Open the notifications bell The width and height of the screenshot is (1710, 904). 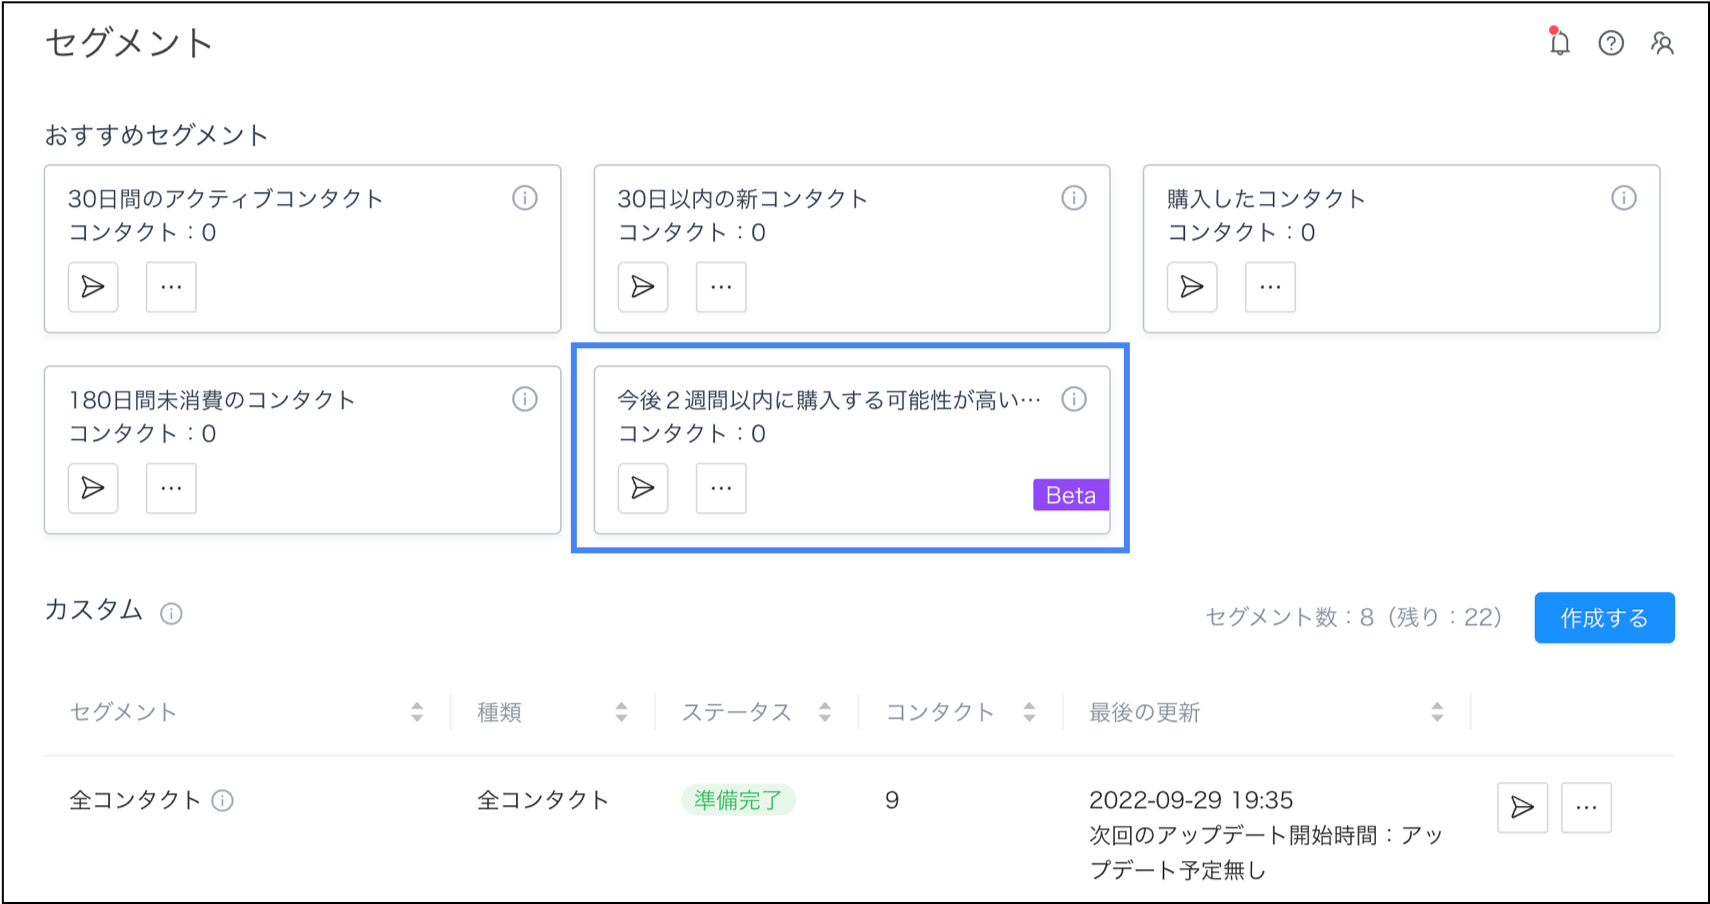[1559, 43]
